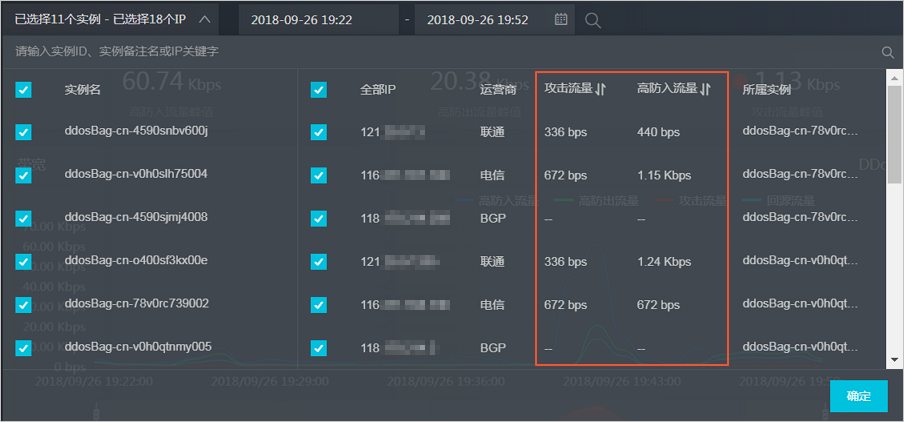Uncheck instance ddosBag-cn-v0h0slh75004

(x=24, y=176)
